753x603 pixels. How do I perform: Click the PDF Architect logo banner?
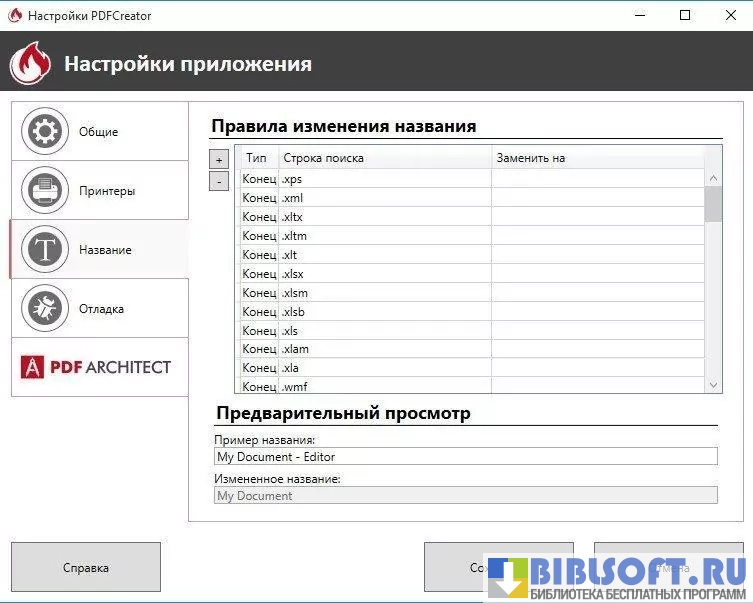(98, 367)
